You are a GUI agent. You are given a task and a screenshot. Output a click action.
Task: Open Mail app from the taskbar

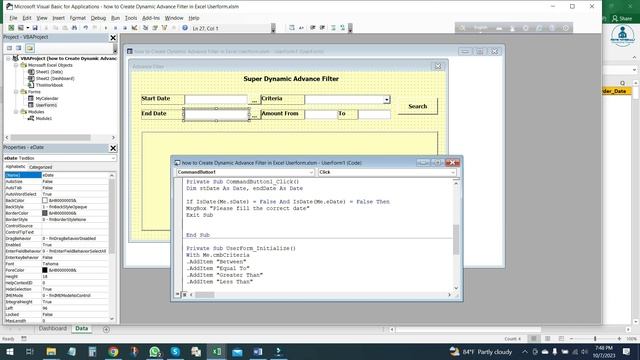tap(237, 351)
